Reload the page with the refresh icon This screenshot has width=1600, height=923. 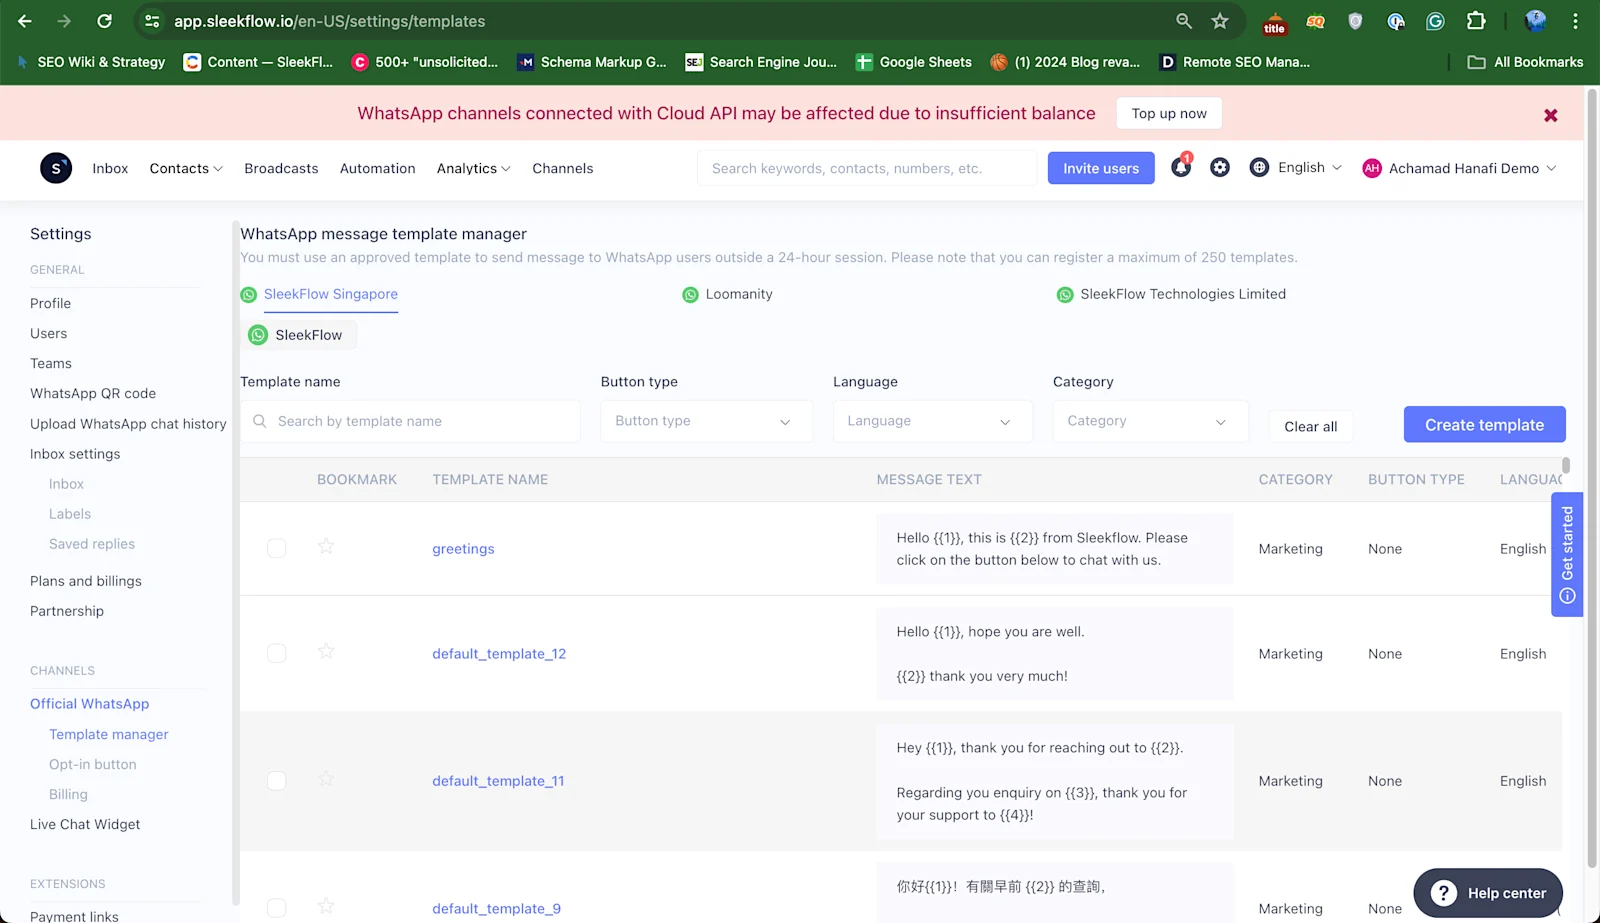[104, 21]
